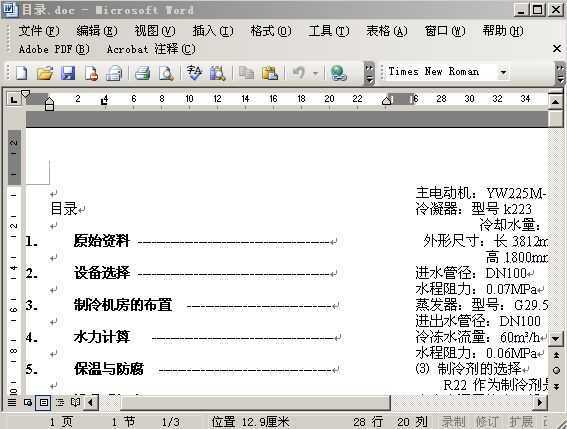The width and height of the screenshot is (567, 429).
Task: Click the 设备选择 table of contents entry
Action: (102, 273)
